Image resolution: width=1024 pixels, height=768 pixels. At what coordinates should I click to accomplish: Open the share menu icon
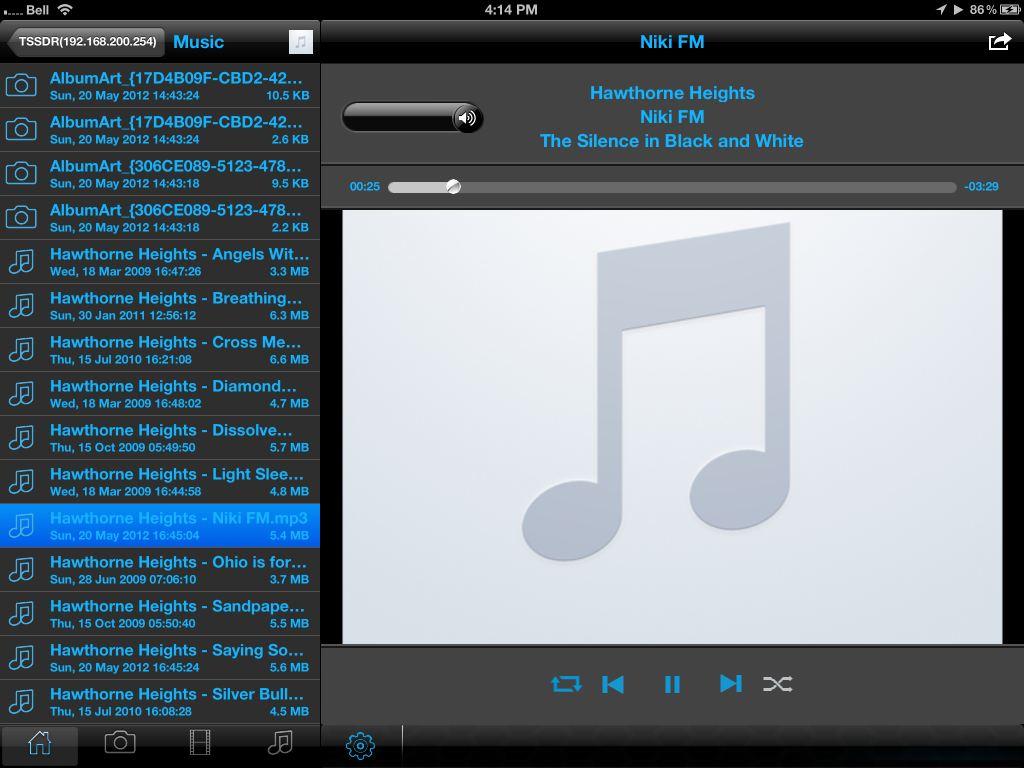(999, 41)
